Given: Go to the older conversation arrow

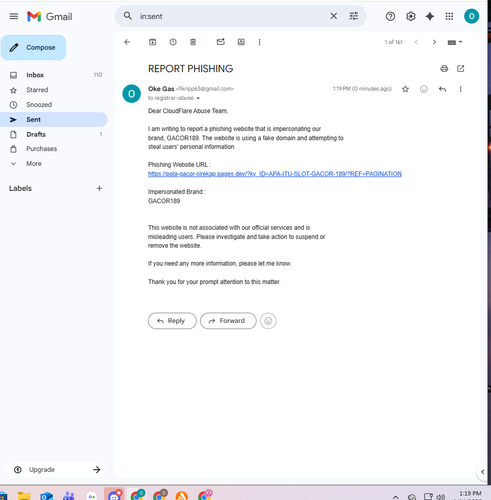Looking at the screenshot, I should [x=434, y=42].
